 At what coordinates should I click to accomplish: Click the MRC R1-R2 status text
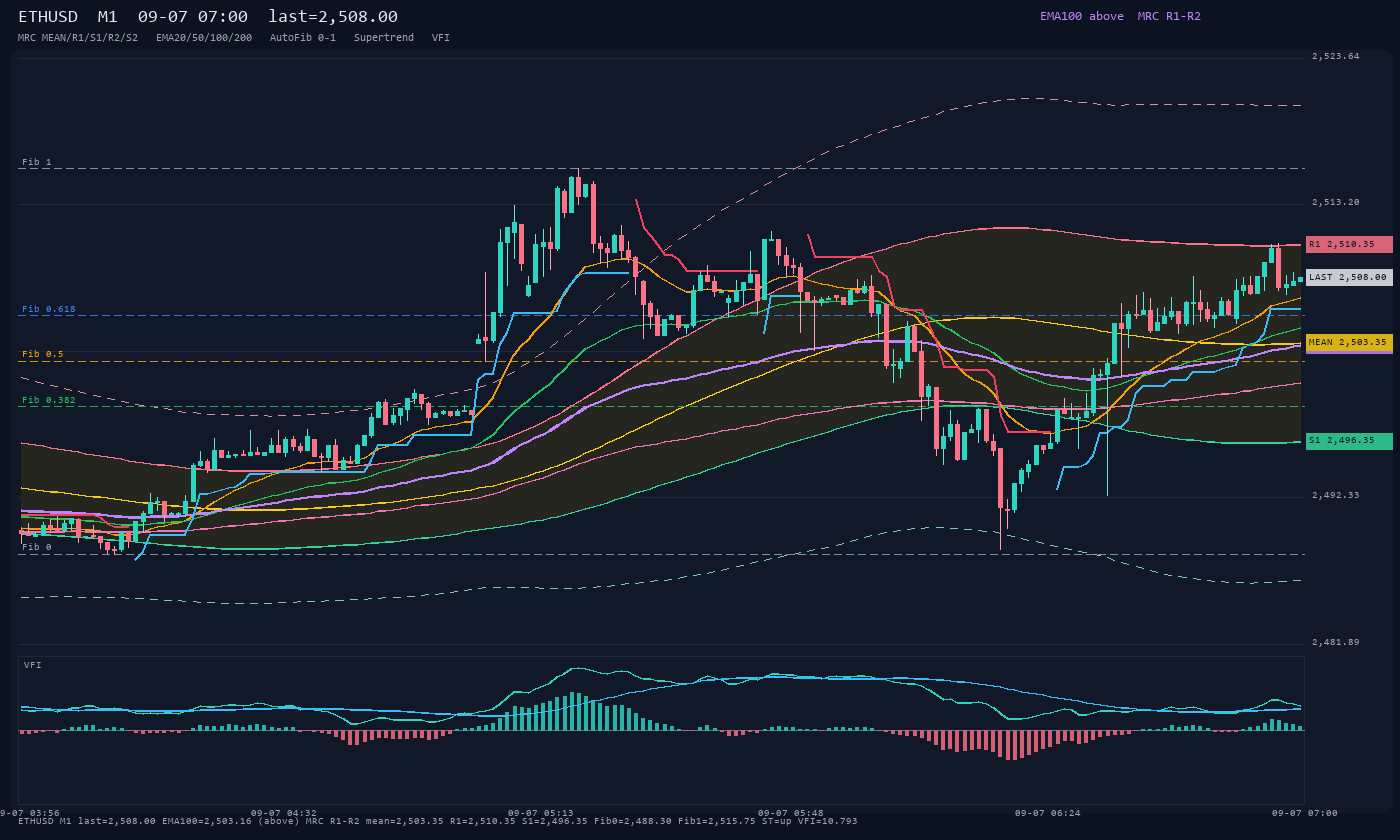pyautogui.click(x=1169, y=16)
